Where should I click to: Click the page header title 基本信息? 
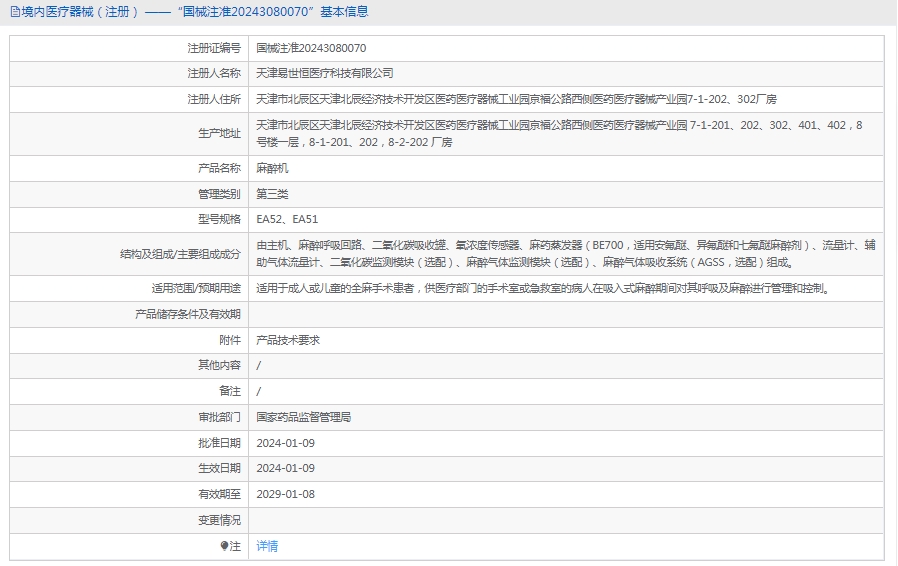pyautogui.click(x=344, y=12)
